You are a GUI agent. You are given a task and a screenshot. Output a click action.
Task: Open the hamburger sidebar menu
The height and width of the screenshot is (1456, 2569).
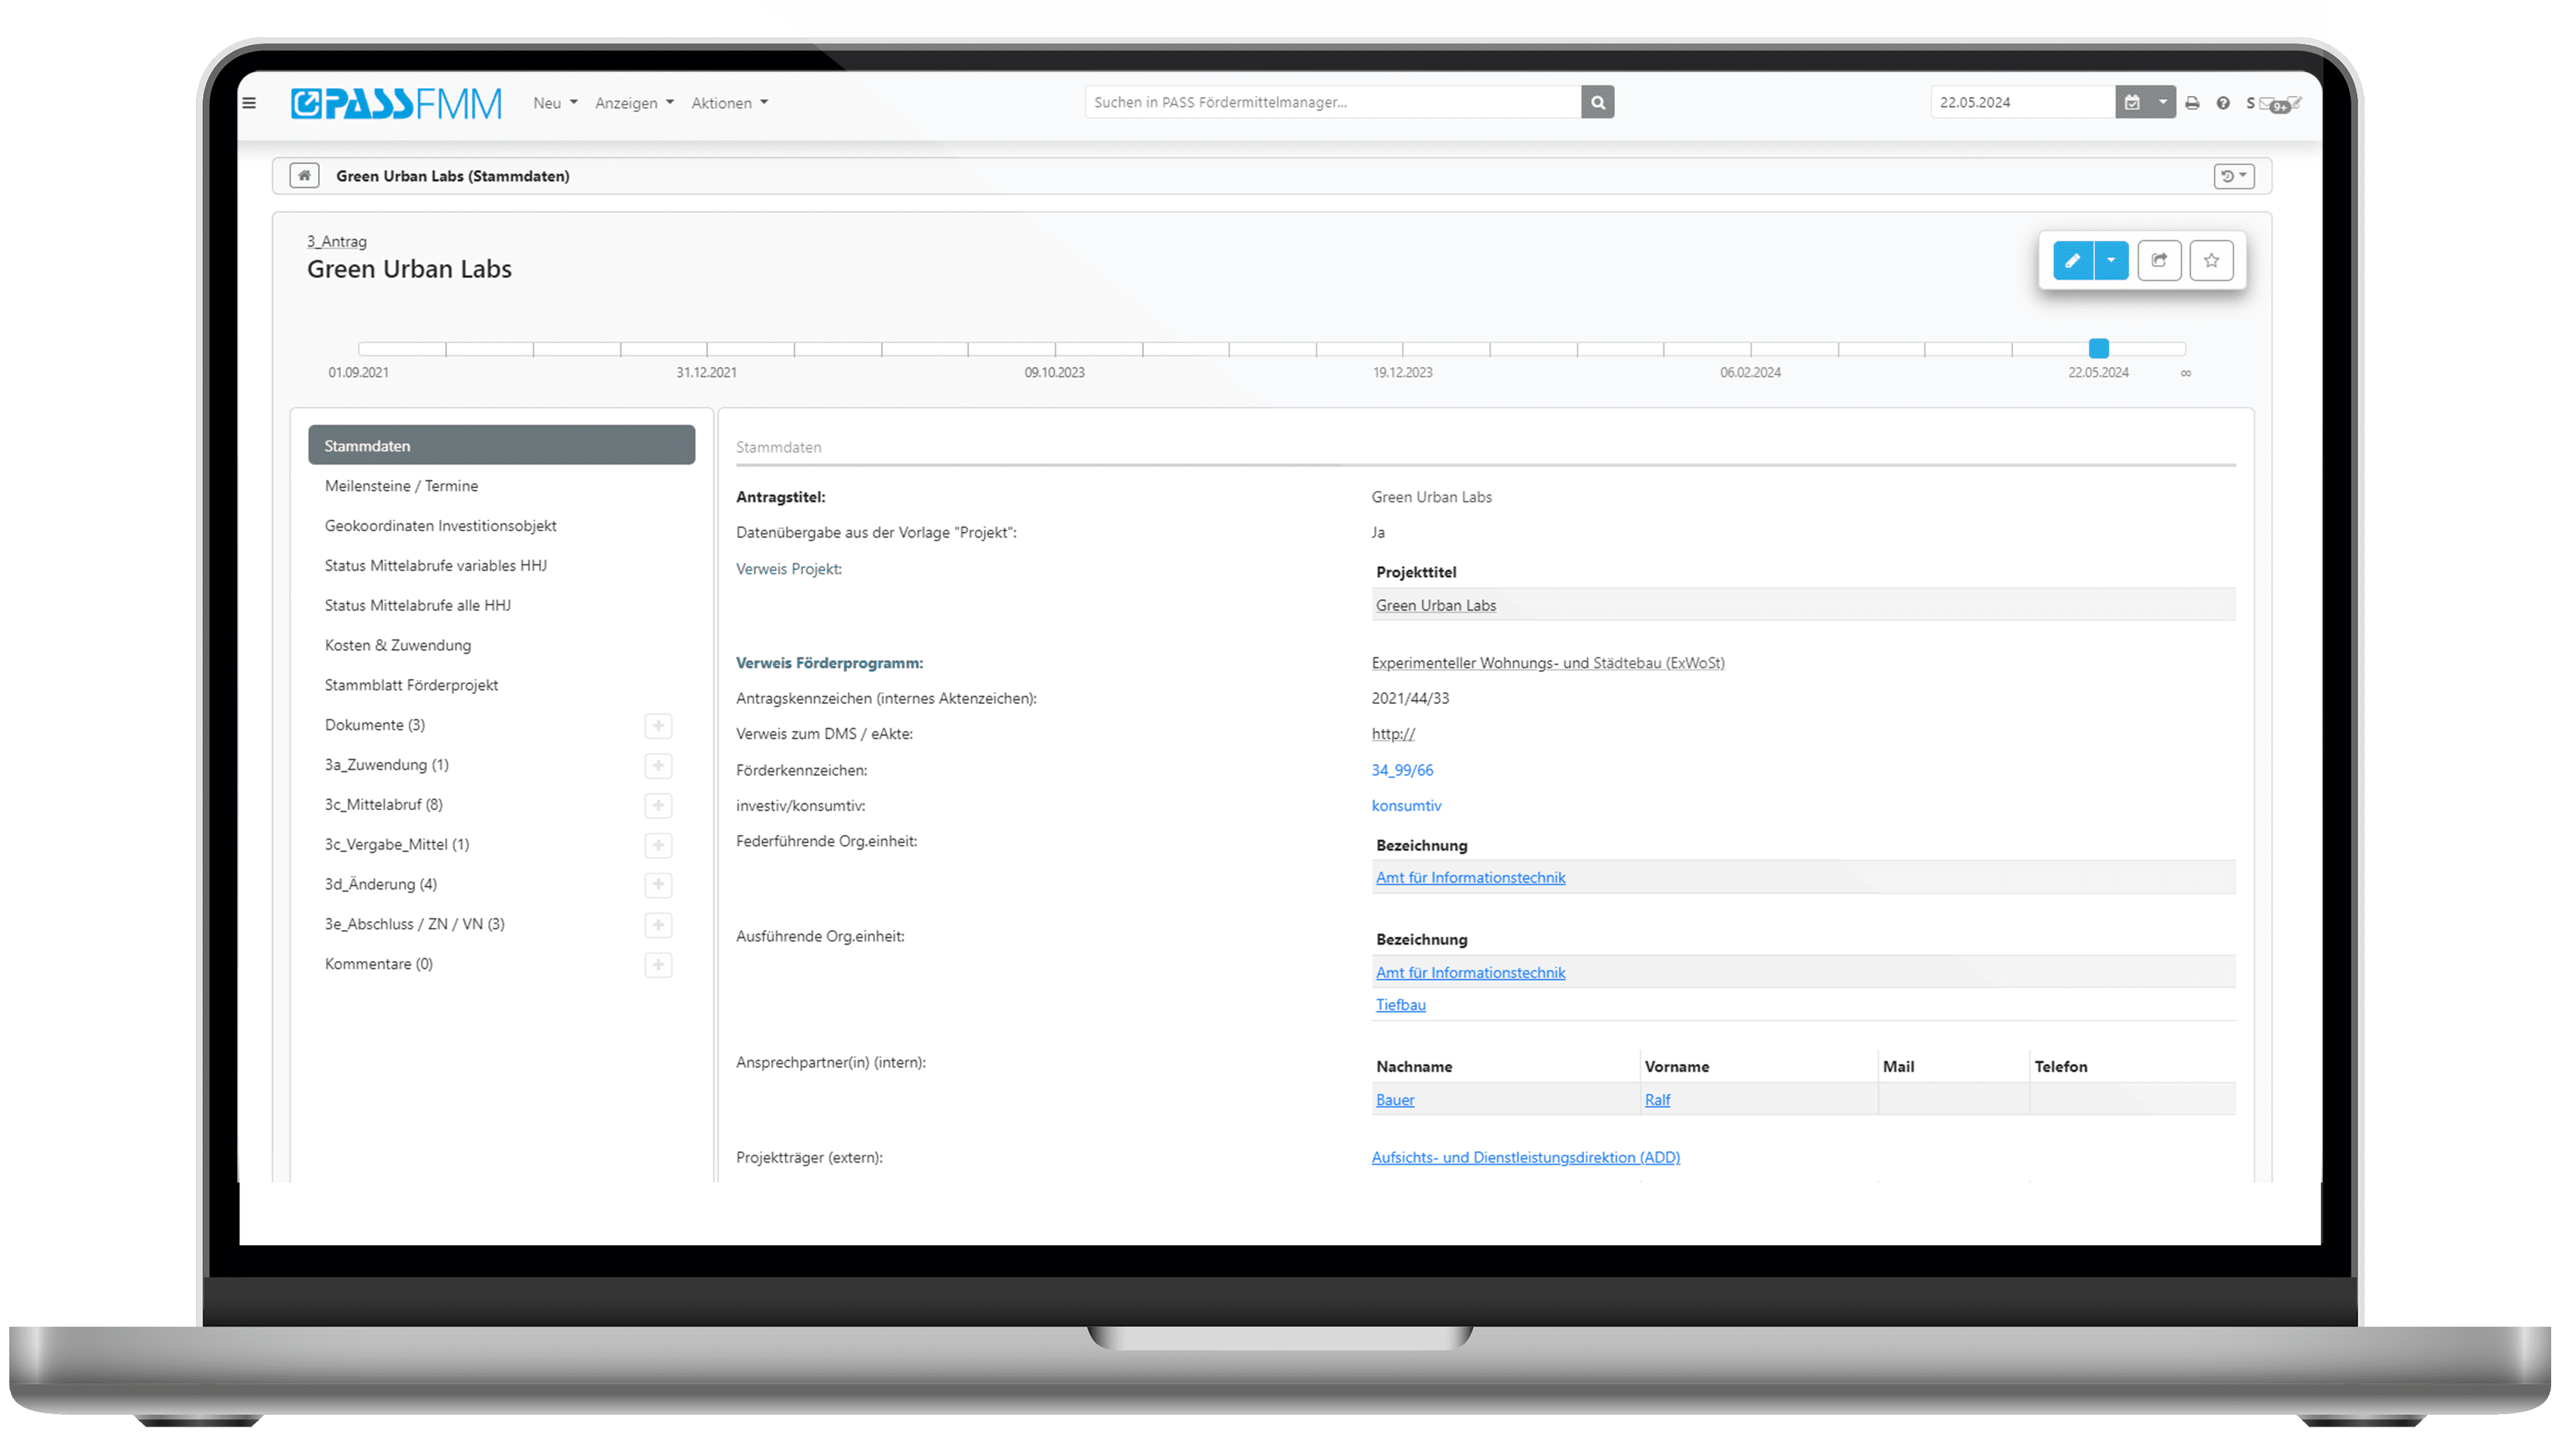coord(249,102)
